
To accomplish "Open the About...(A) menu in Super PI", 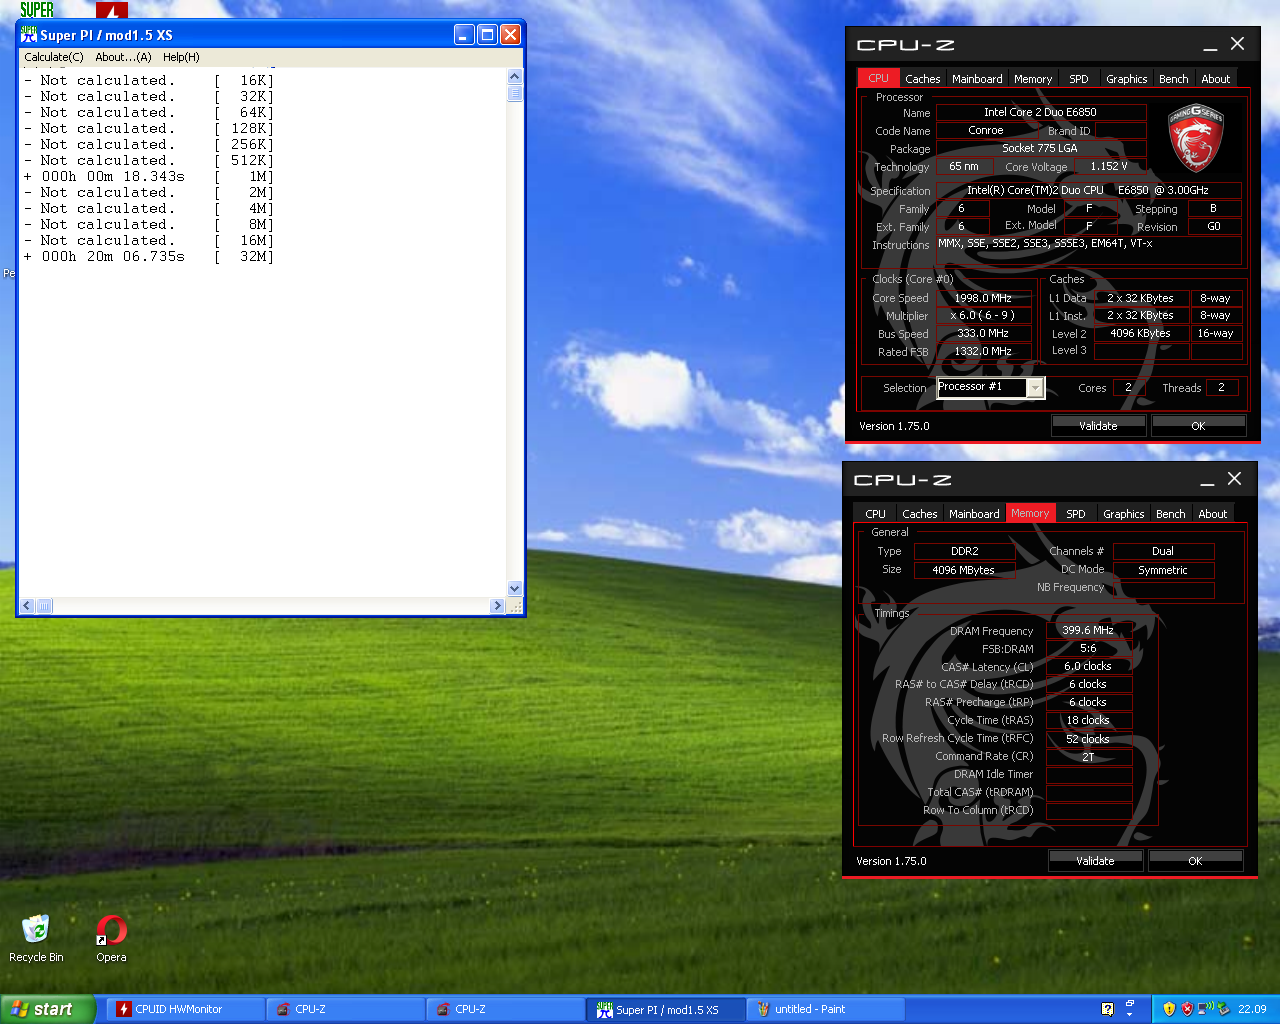I will click(123, 57).
